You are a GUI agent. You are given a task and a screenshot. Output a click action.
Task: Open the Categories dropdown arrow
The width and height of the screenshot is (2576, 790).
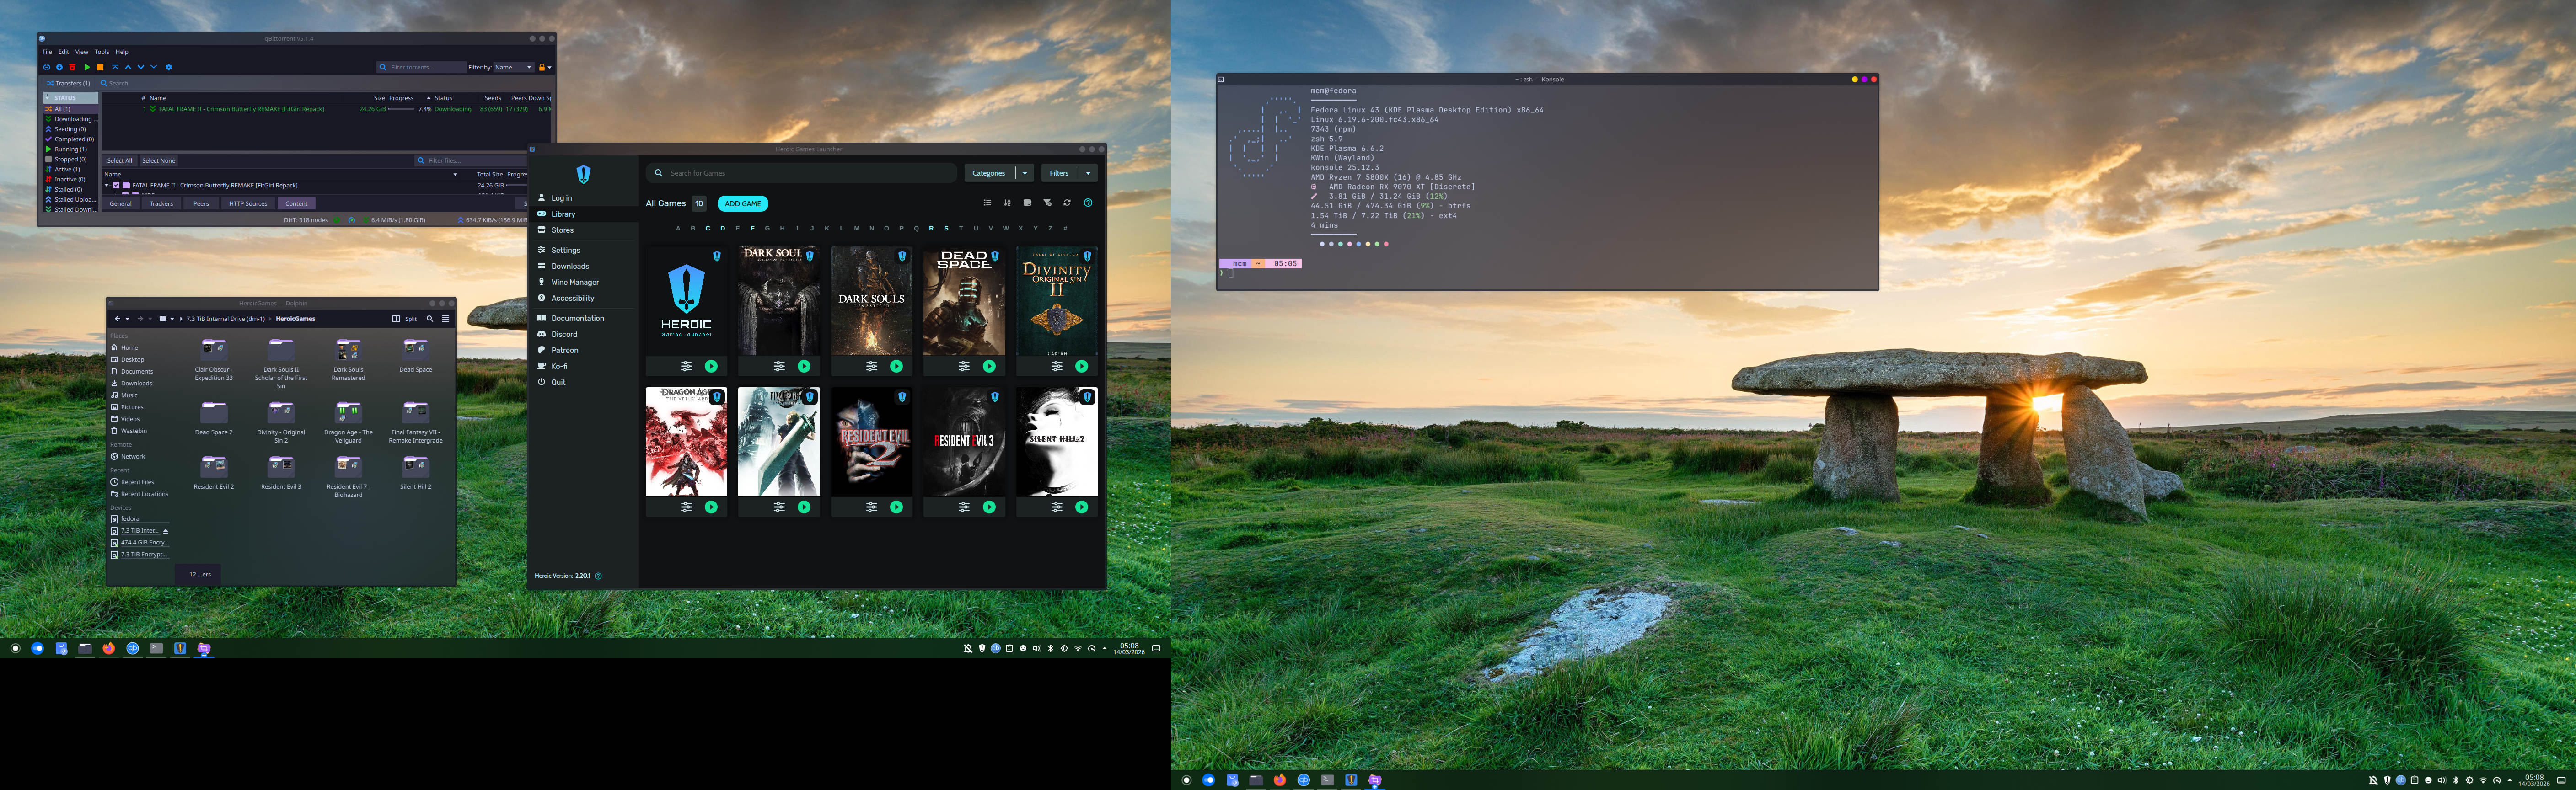[1024, 173]
